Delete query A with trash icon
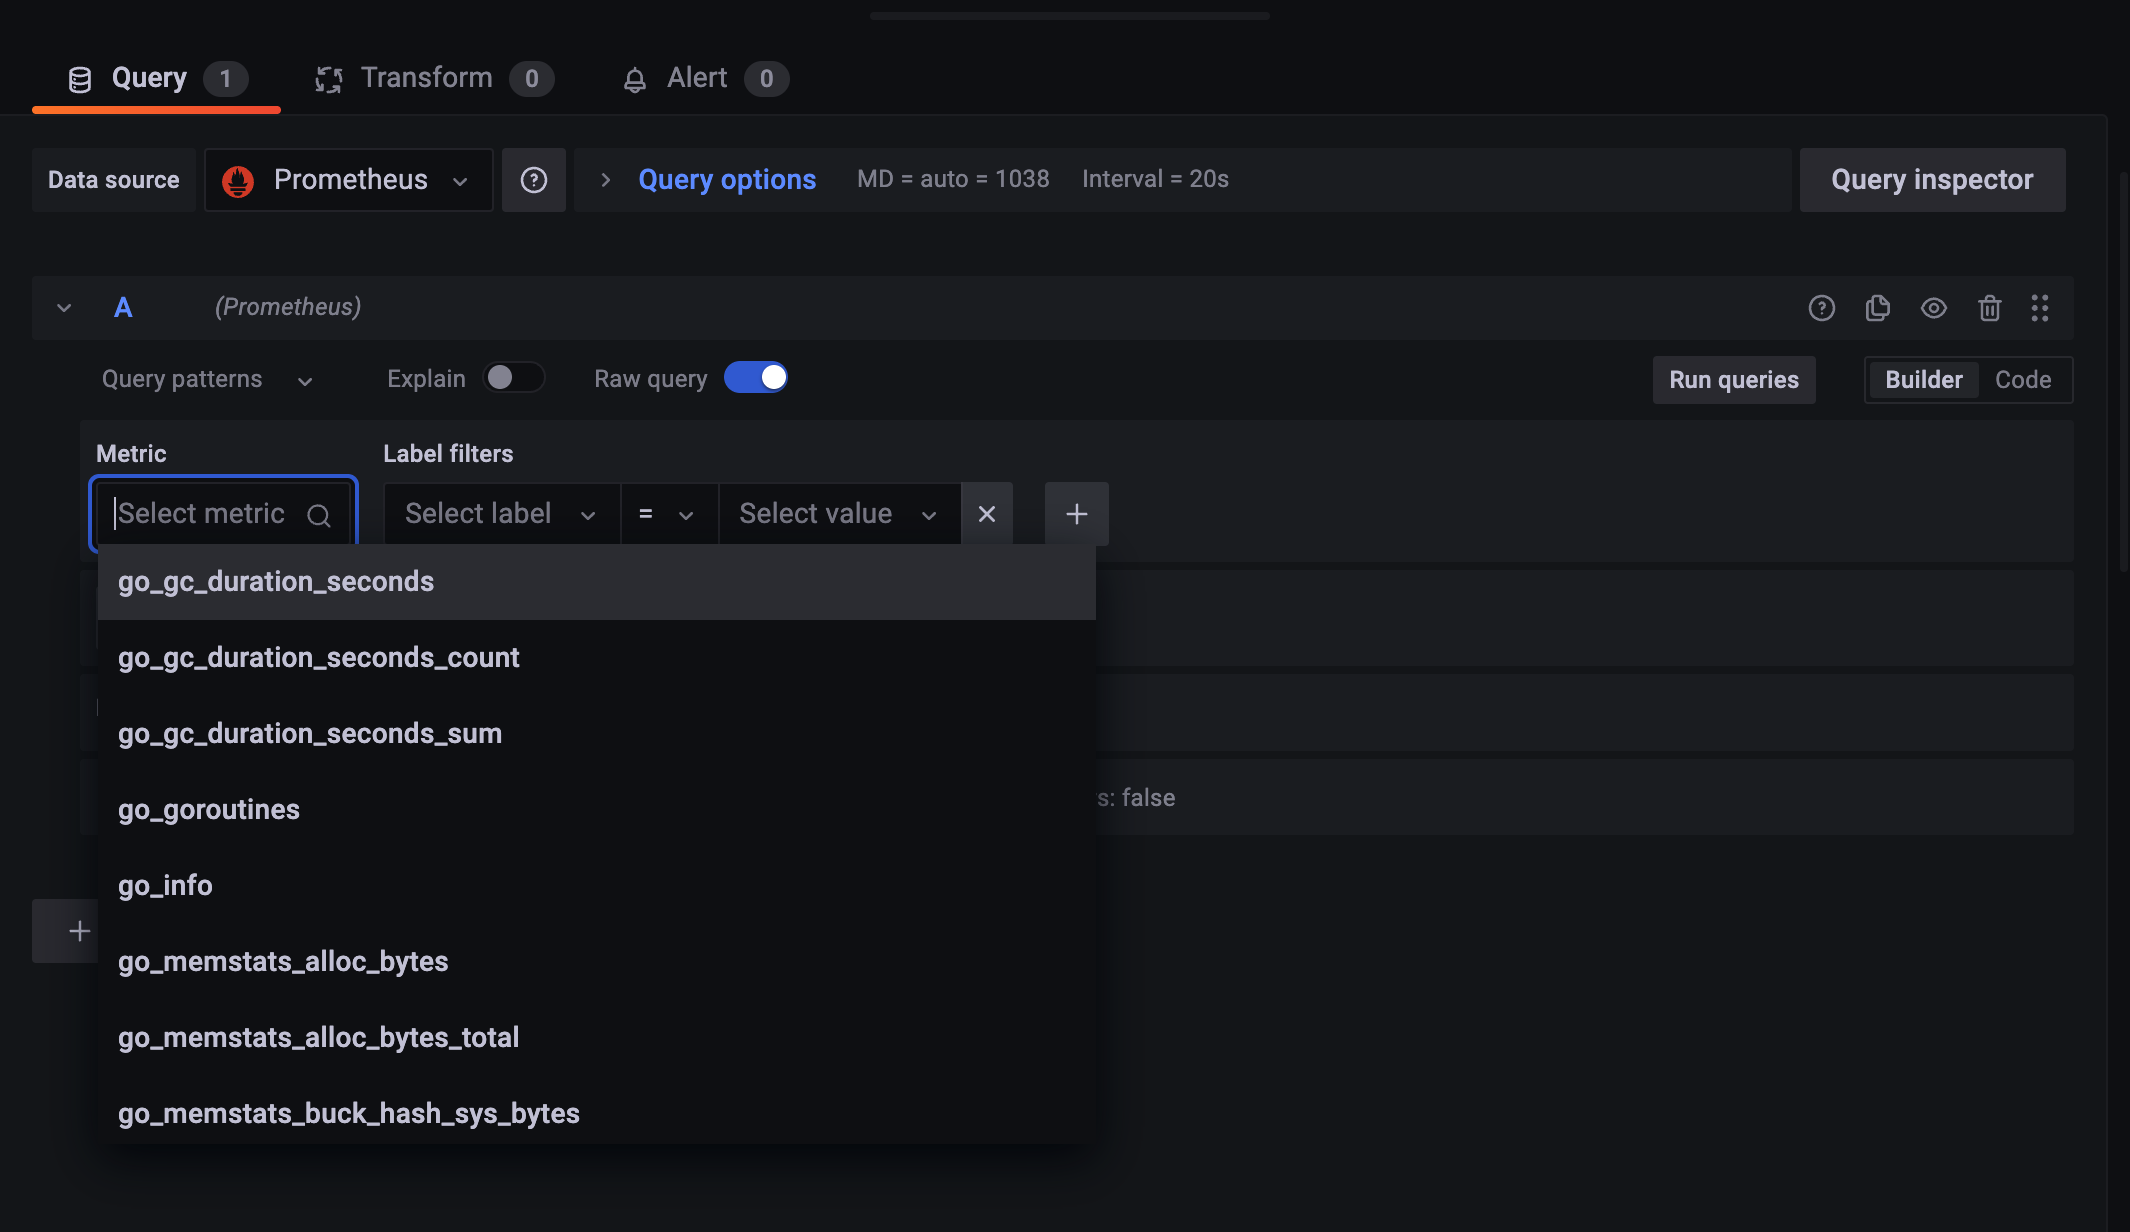The width and height of the screenshot is (2130, 1232). tap(1989, 308)
